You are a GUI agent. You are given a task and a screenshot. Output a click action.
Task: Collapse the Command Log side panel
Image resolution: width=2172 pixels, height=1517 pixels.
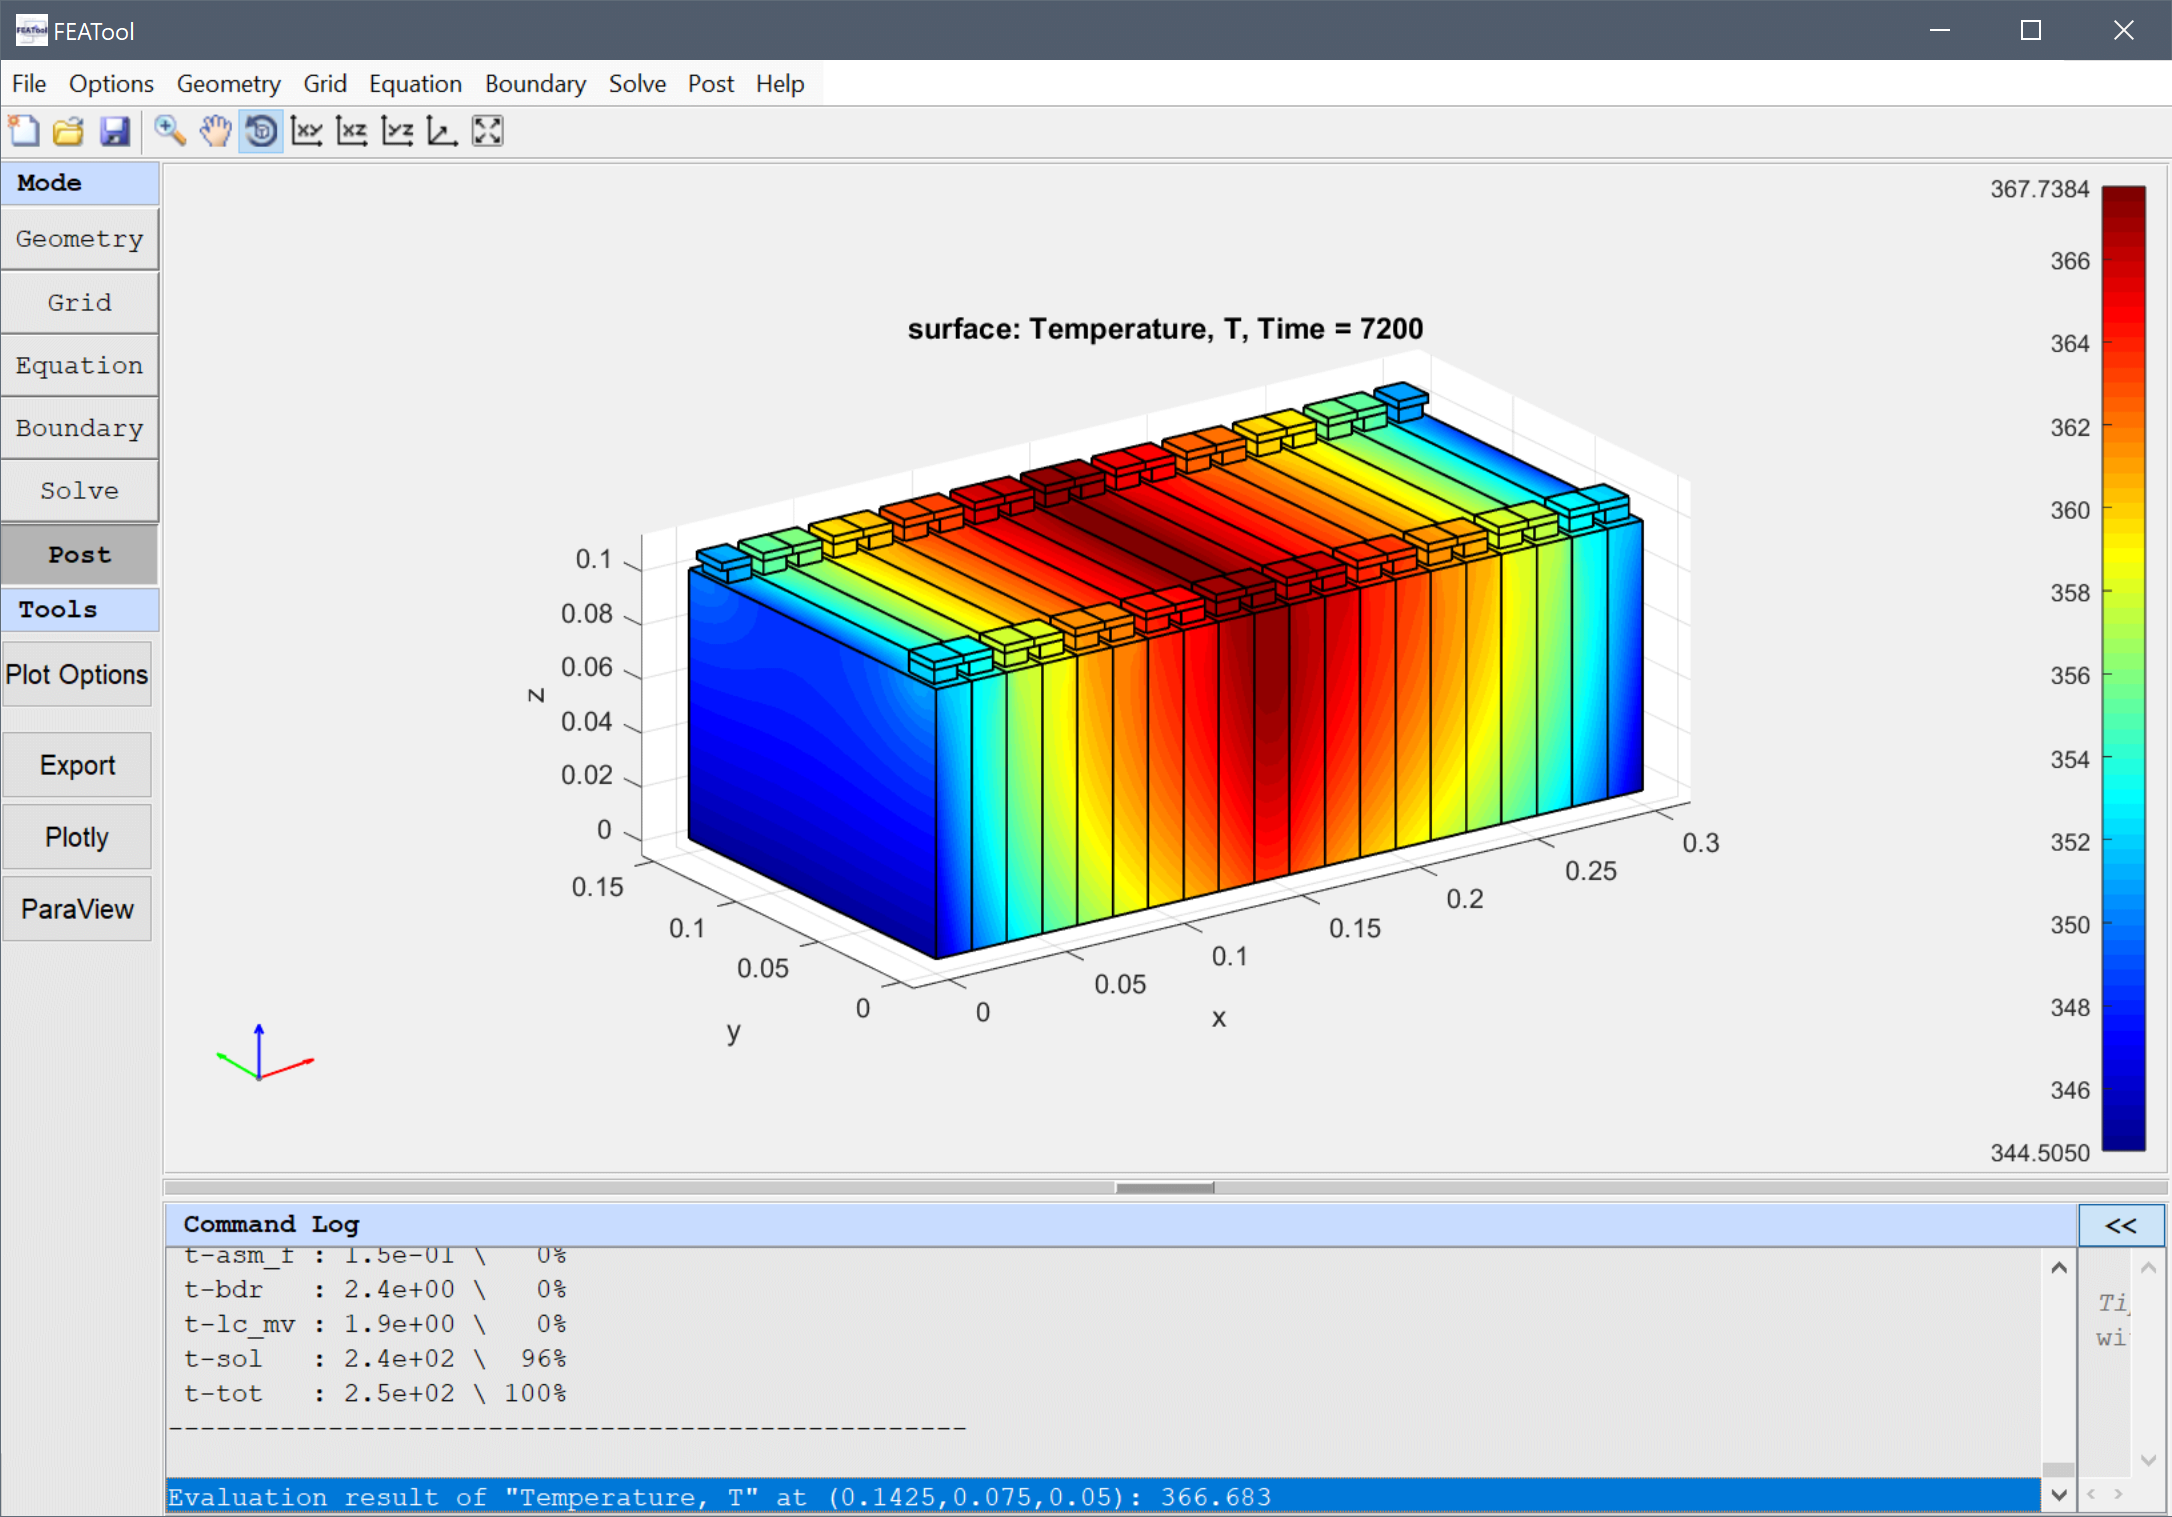coord(2120,1224)
